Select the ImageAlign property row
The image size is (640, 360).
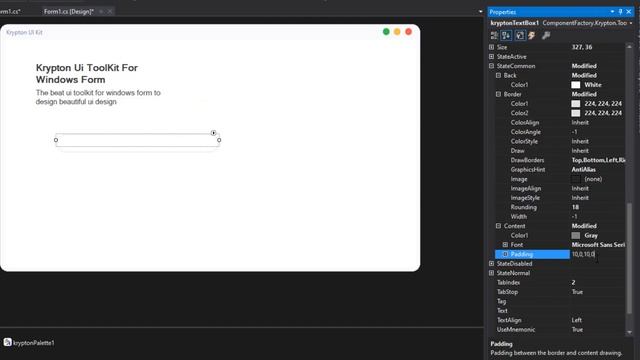point(559,188)
